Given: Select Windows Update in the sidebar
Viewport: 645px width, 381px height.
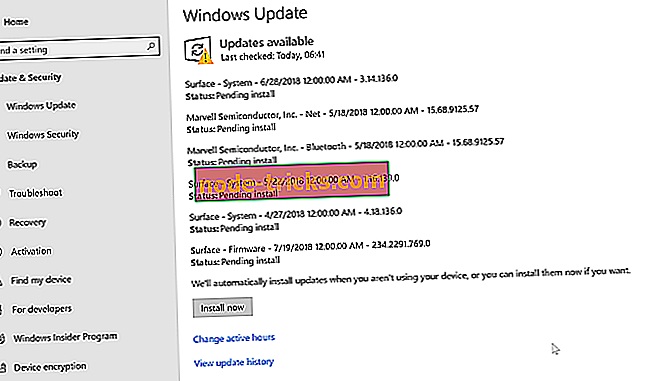Looking at the screenshot, I should [x=41, y=106].
